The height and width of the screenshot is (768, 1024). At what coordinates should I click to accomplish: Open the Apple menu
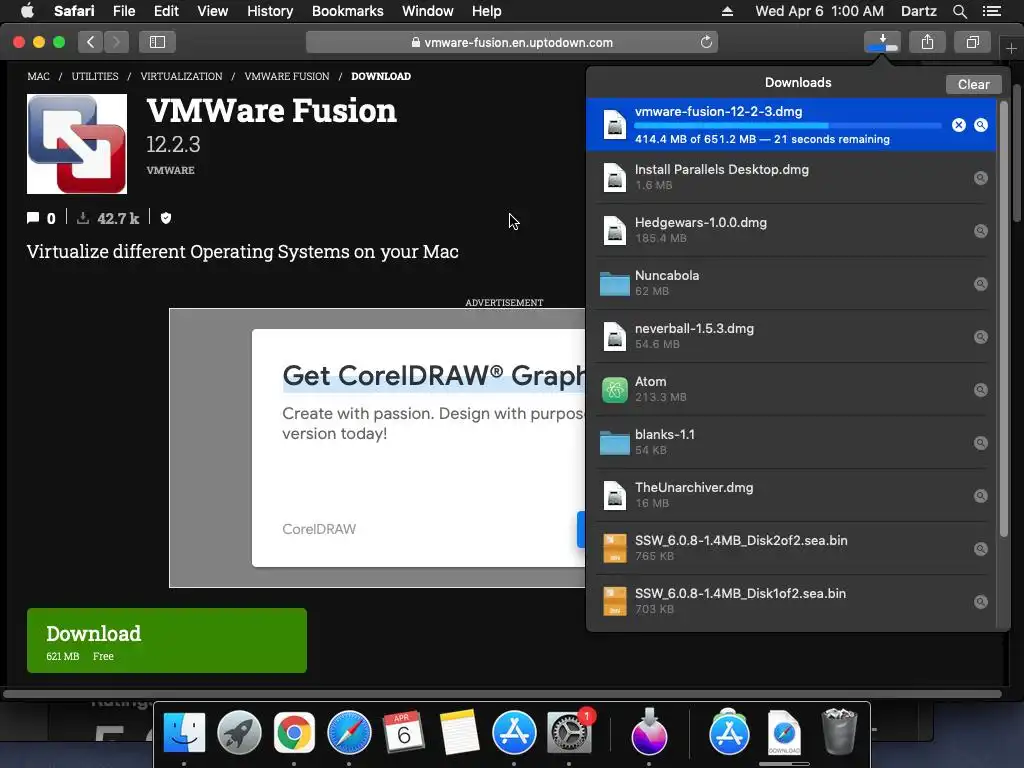click(x=27, y=11)
